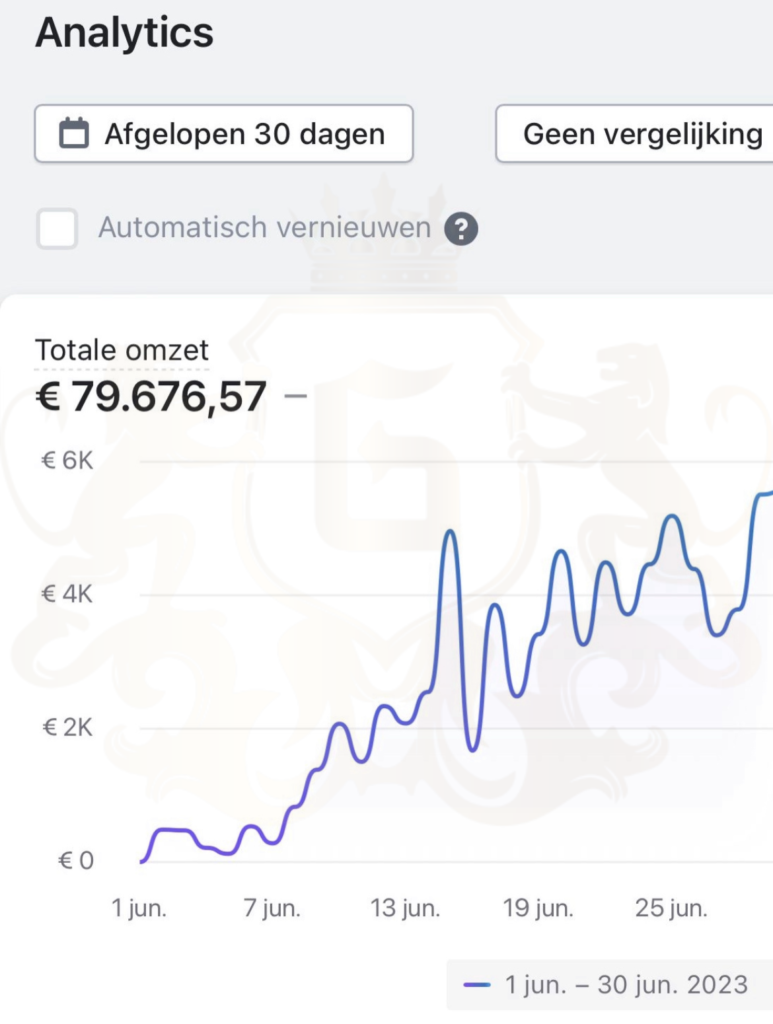This screenshot has height=1024, width=773.
Task: Select the 1 jun. axis date label
Action: pyautogui.click(x=139, y=908)
